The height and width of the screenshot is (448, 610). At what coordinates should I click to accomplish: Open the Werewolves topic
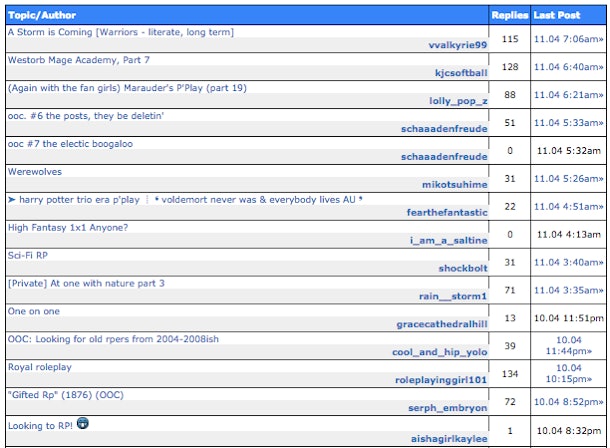35,172
